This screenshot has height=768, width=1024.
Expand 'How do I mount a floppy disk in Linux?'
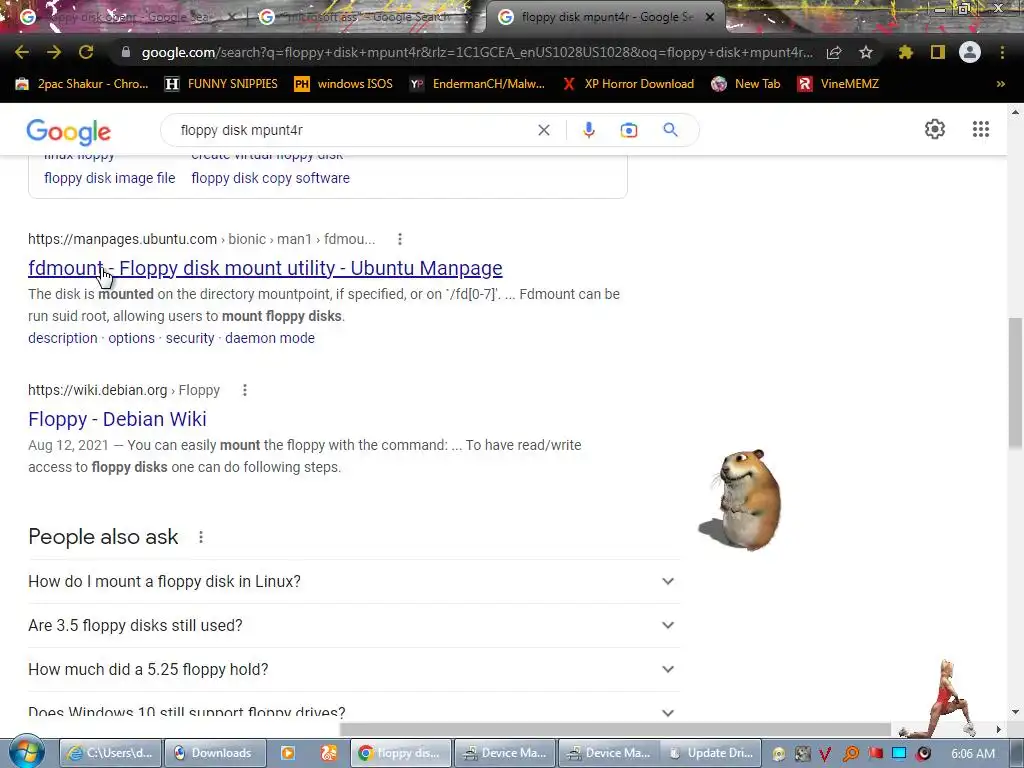353,581
